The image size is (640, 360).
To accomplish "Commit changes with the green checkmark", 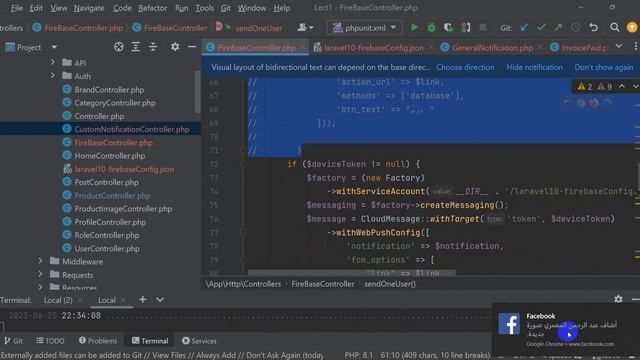I will coord(541,28).
